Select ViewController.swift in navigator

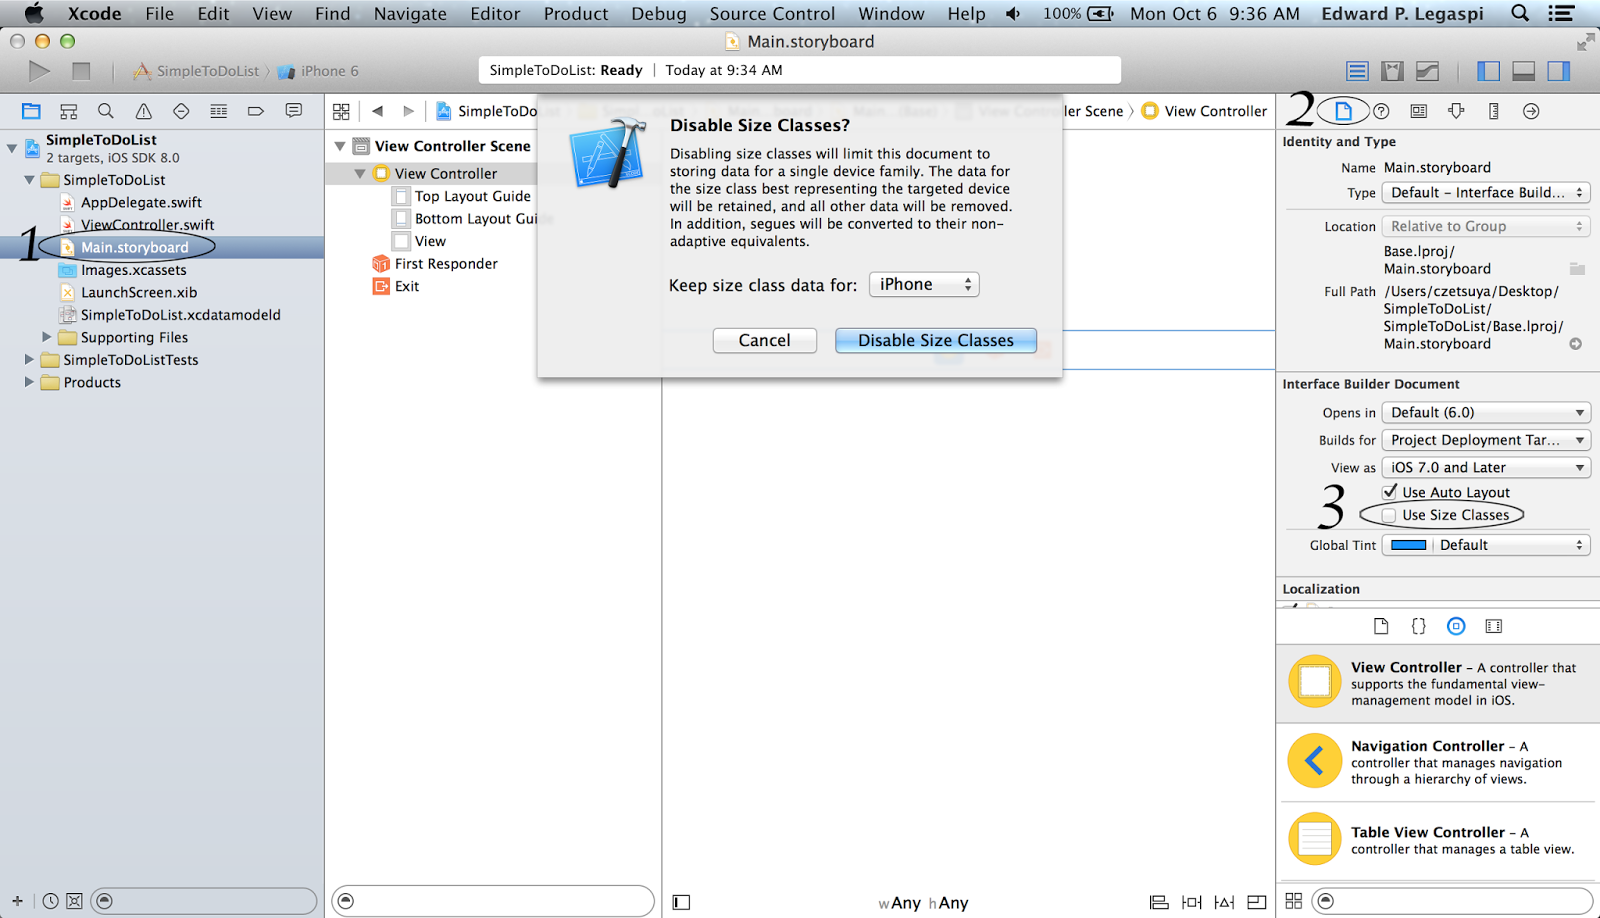click(x=147, y=225)
